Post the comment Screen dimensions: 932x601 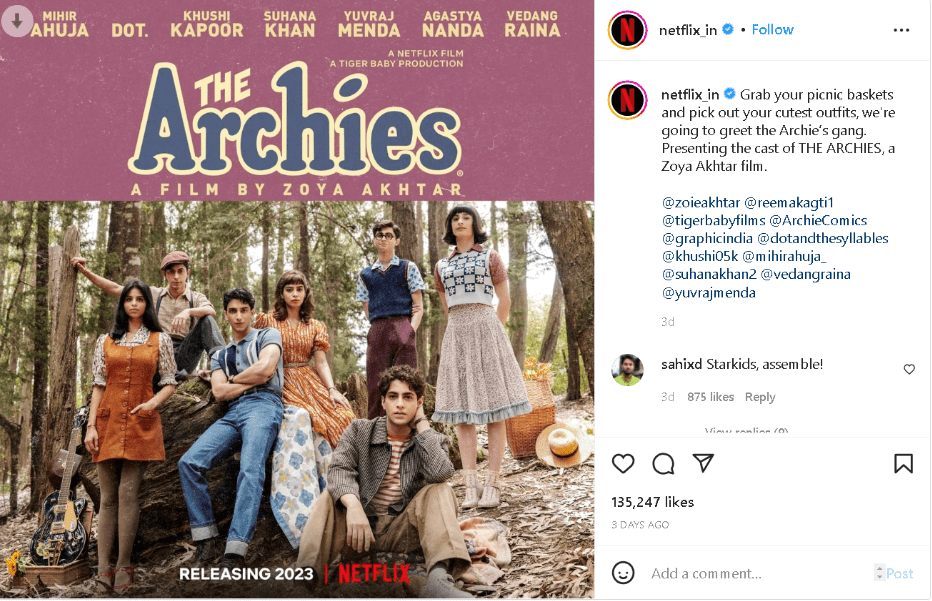tap(899, 574)
